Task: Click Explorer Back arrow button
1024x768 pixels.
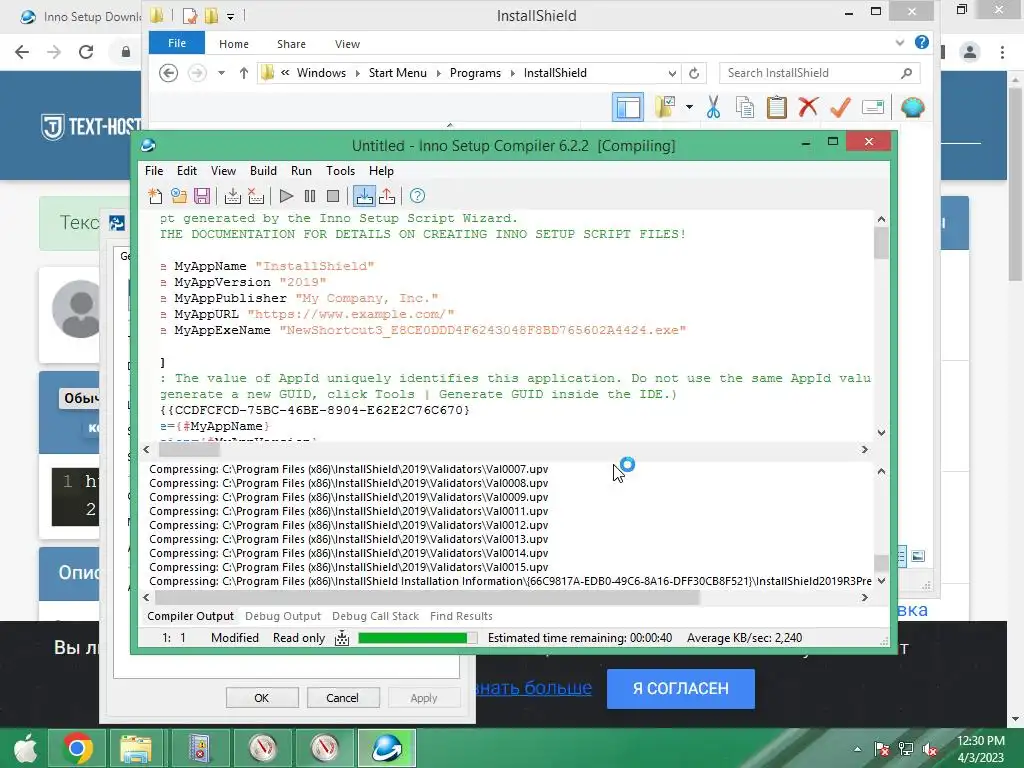Action: 168,72
